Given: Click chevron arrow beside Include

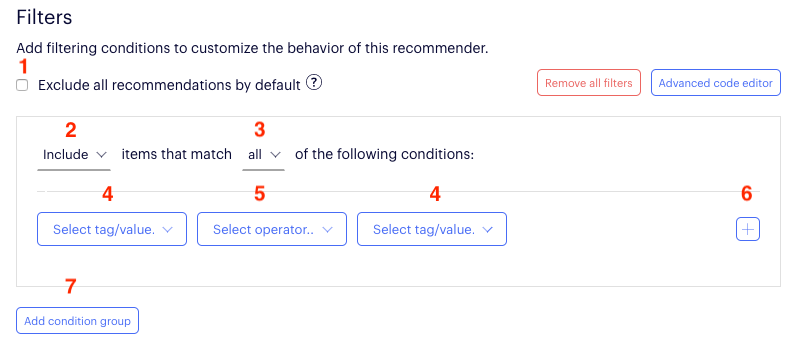Looking at the screenshot, I should point(102,154).
